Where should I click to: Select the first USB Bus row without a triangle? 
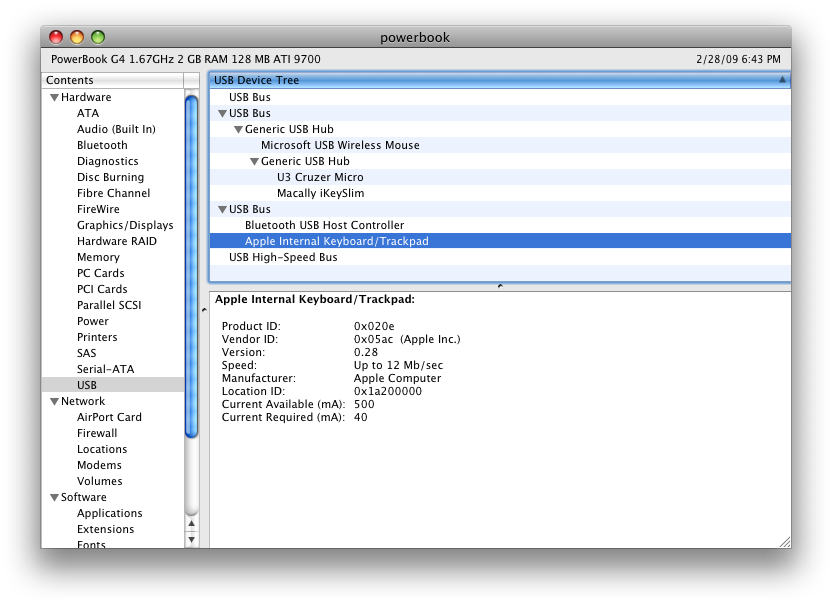500,97
